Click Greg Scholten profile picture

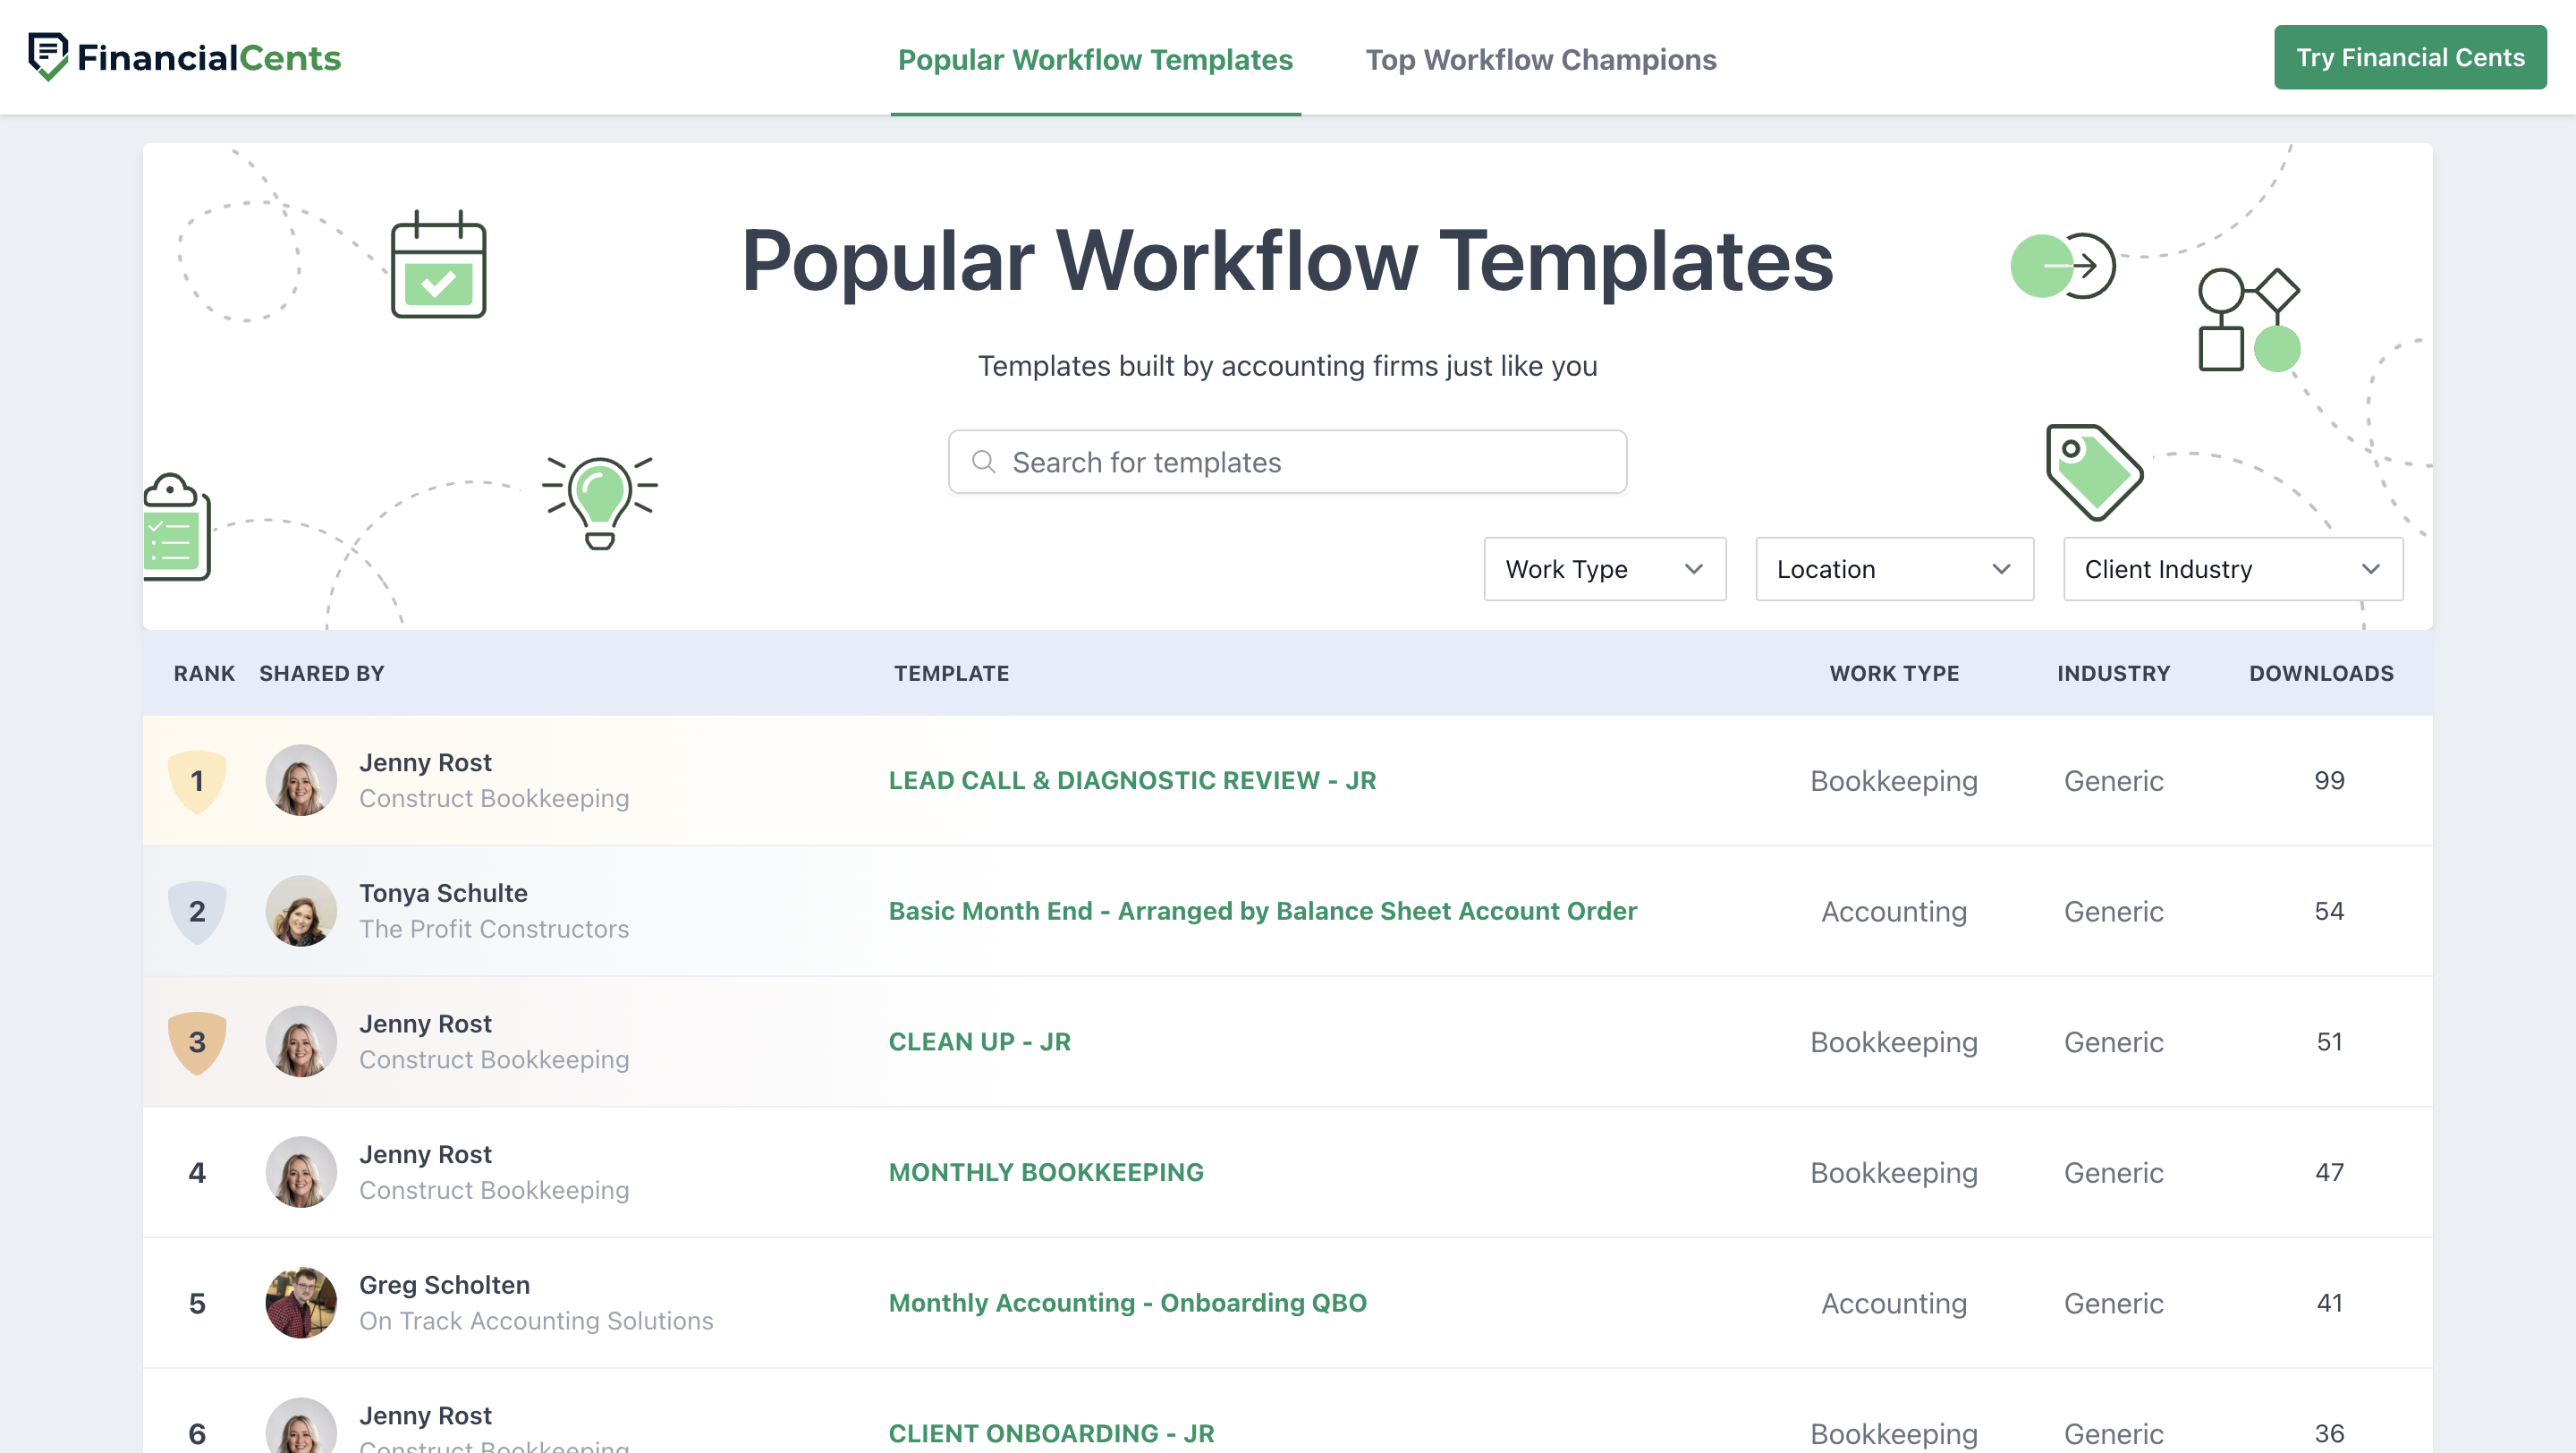click(301, 1301)
